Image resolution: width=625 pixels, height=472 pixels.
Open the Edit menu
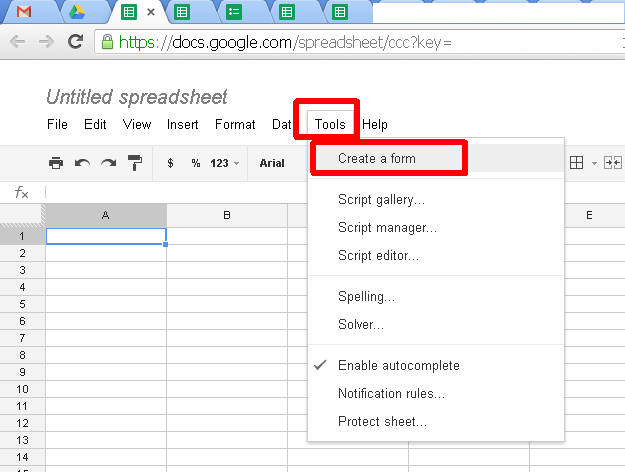coord(95,124)
